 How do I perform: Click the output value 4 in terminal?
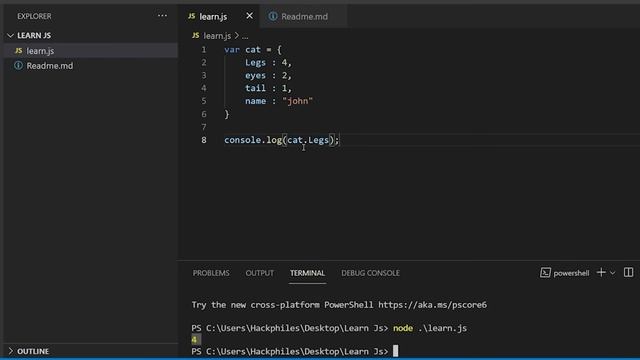coord(194,340)
